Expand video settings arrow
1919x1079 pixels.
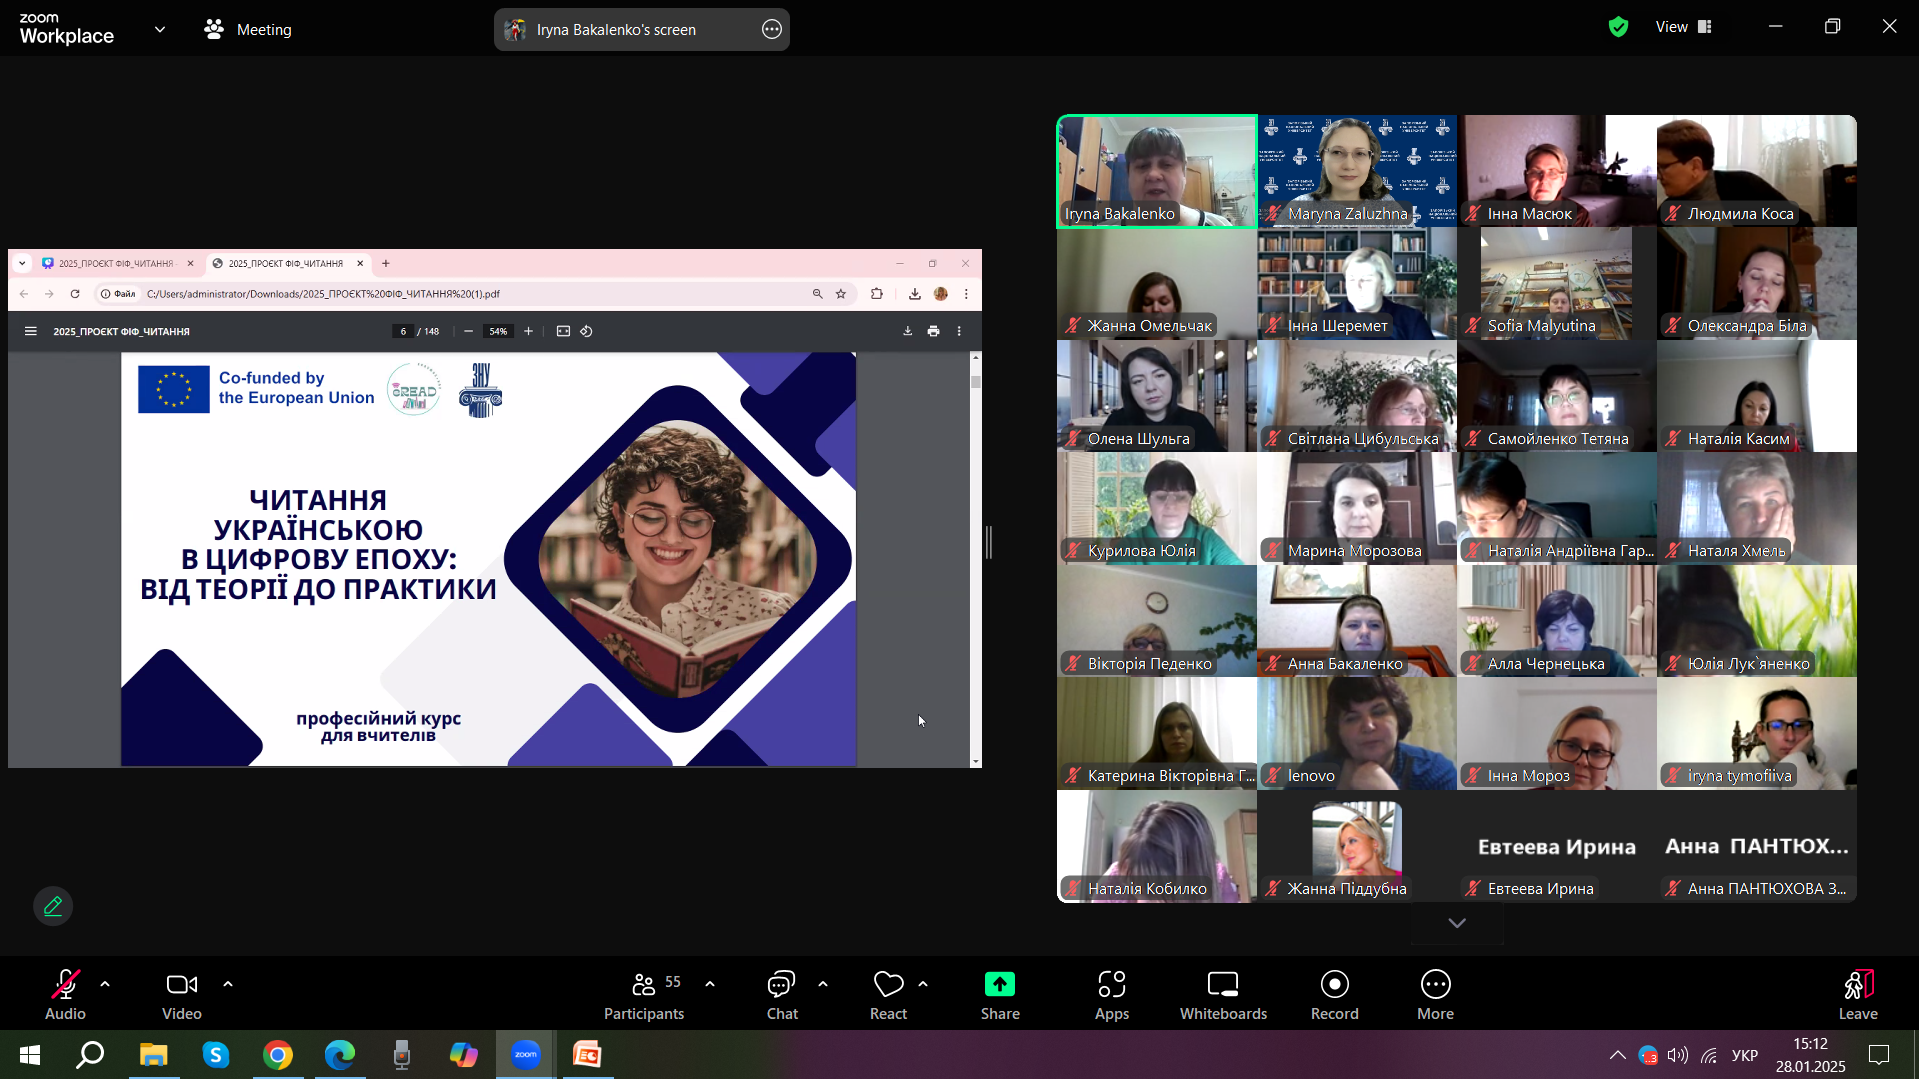228,984
